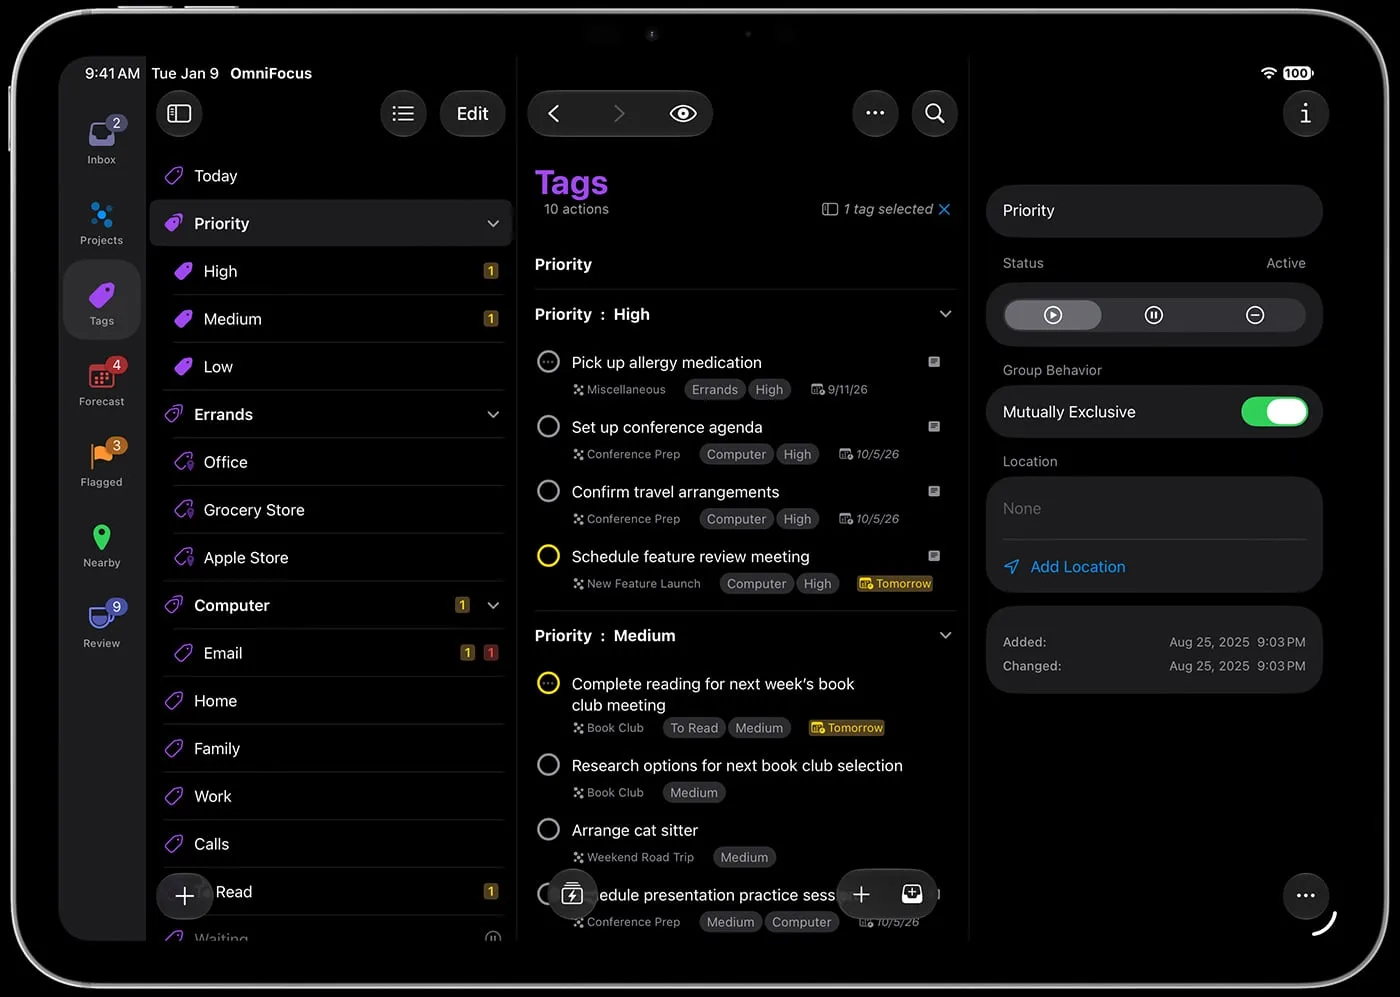Viewport: 1400px width, 997px height.
Task: Open note for Set up conference agenda
Action: click(x=934, y=427)
